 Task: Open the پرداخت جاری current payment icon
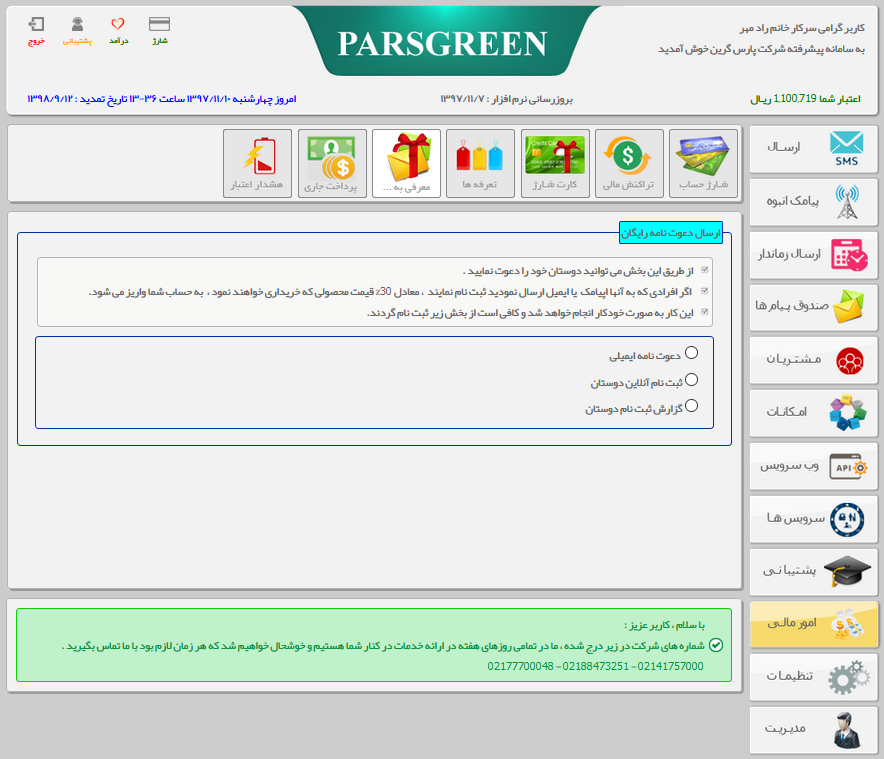332,163
